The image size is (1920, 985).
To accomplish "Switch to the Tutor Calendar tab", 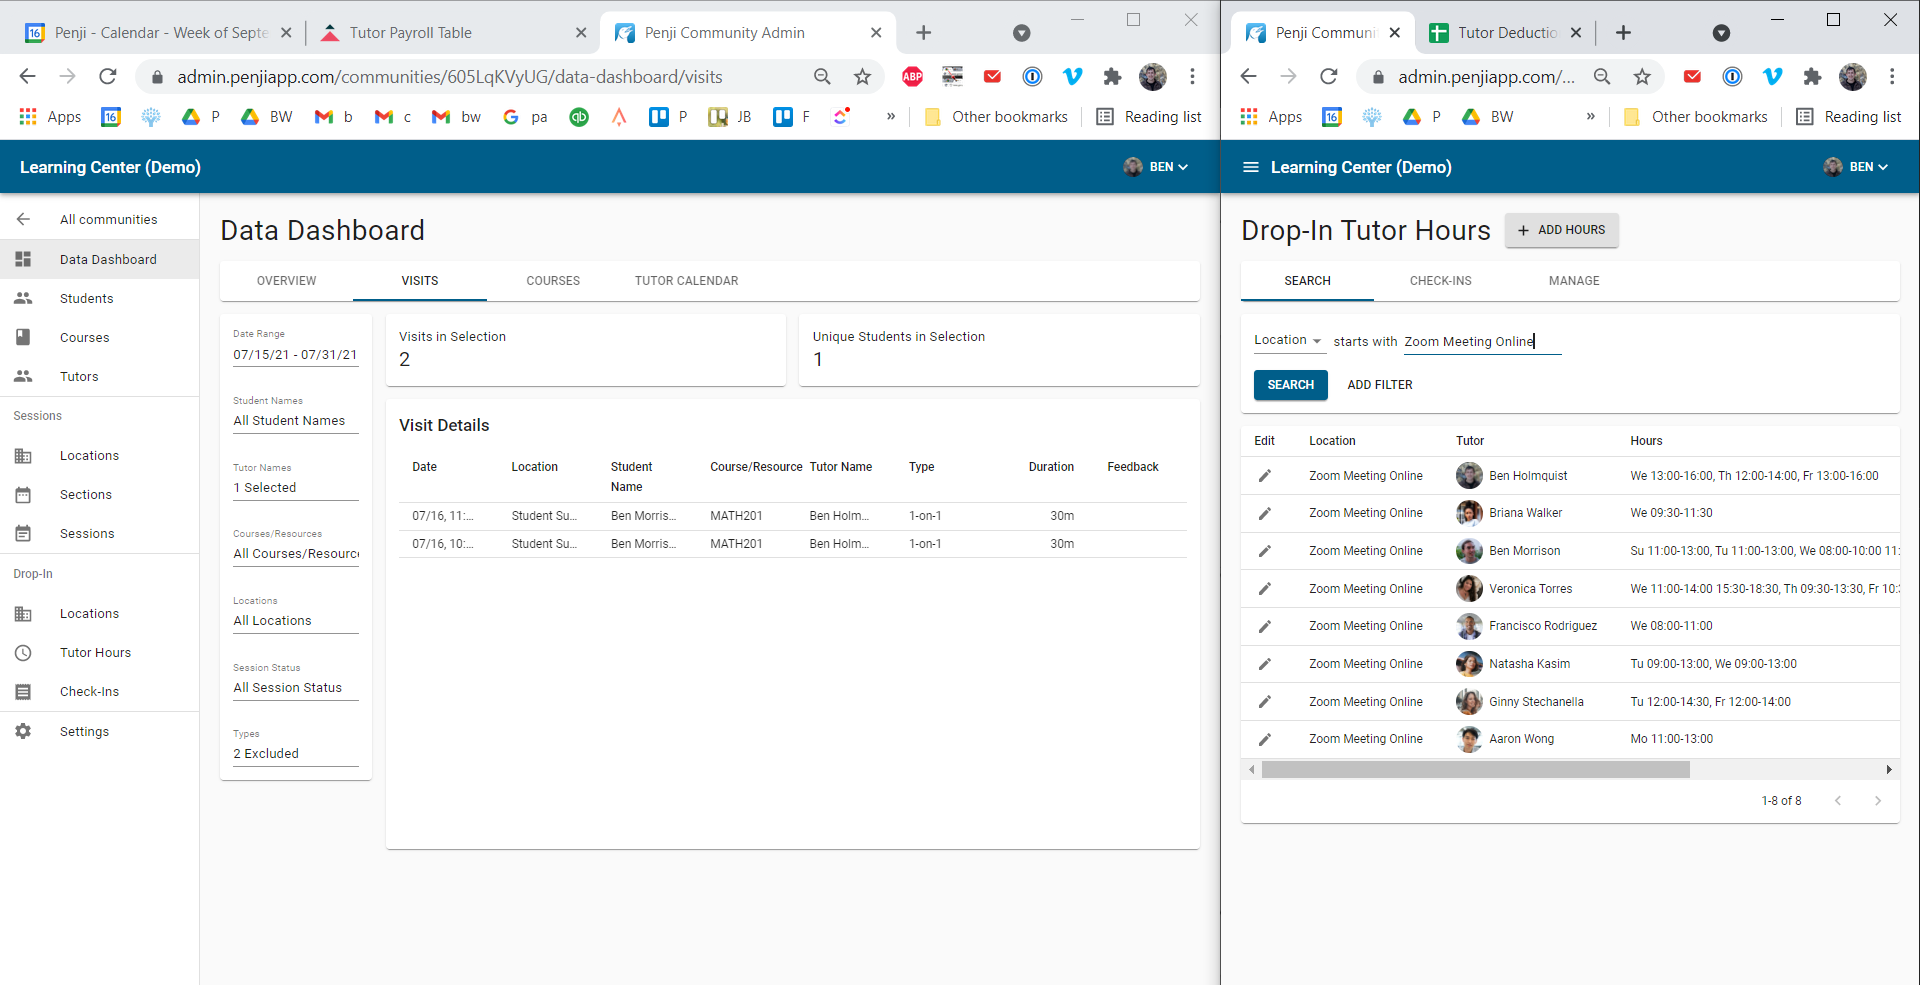I will [x=686, y=281].
